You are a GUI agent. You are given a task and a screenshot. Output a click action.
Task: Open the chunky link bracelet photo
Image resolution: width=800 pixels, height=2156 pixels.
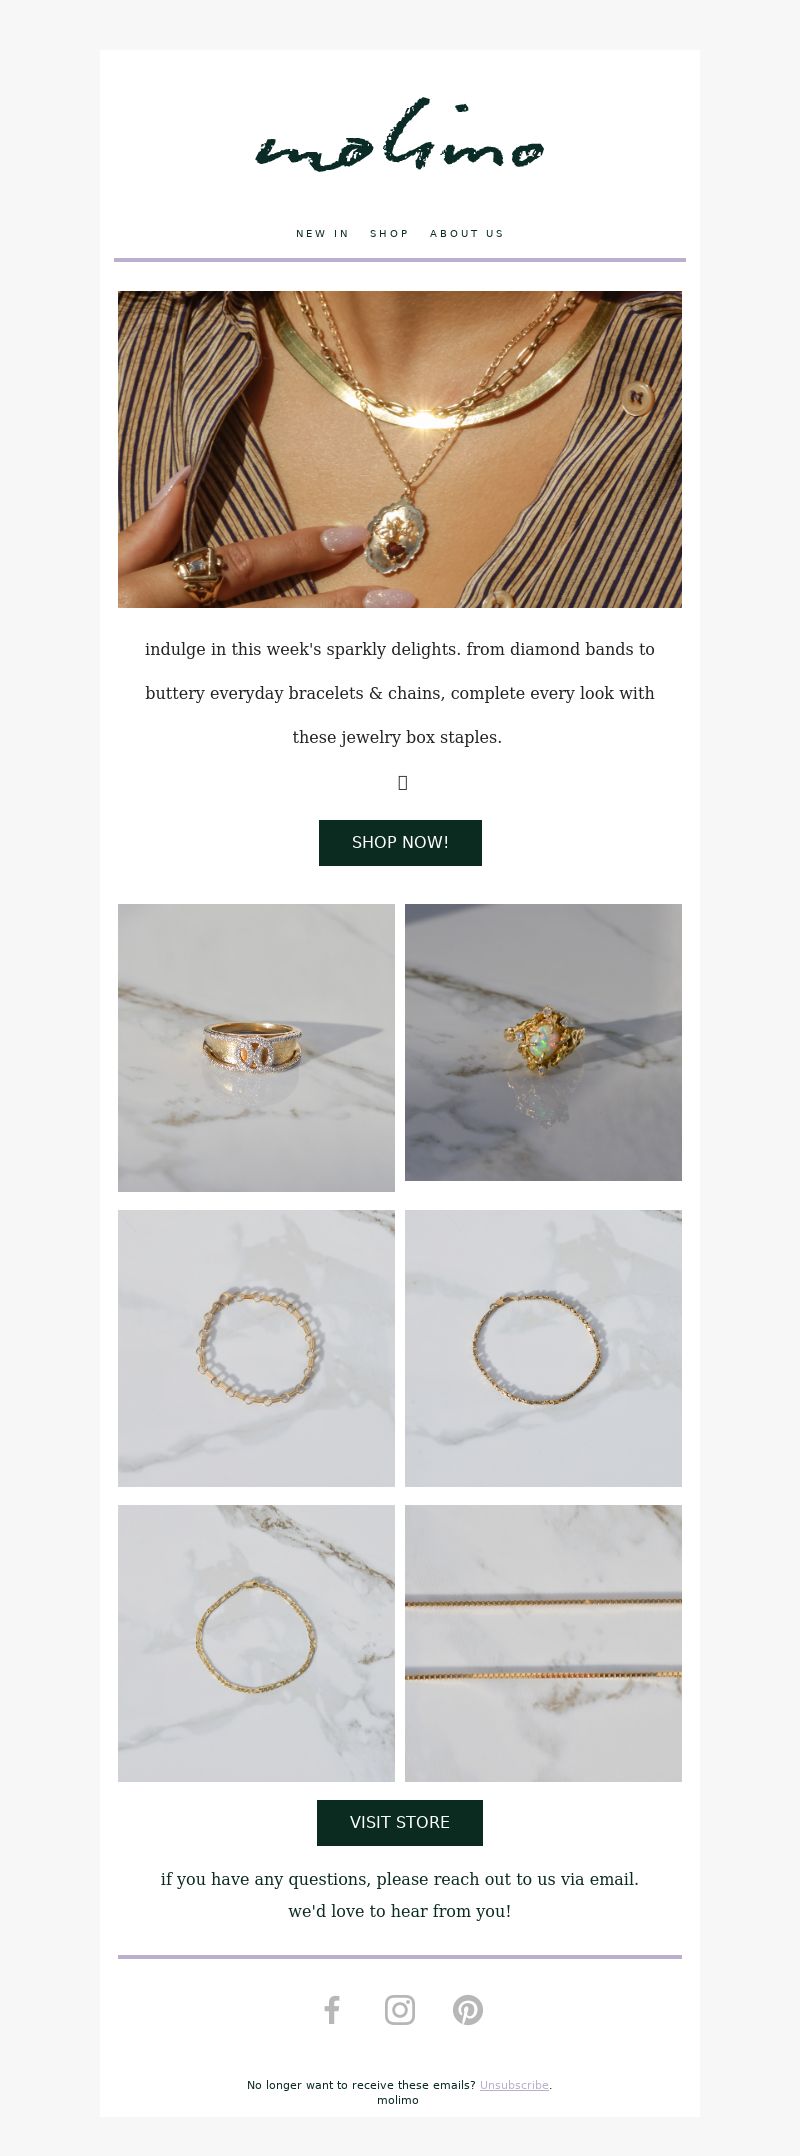(x=256, y=1348)
